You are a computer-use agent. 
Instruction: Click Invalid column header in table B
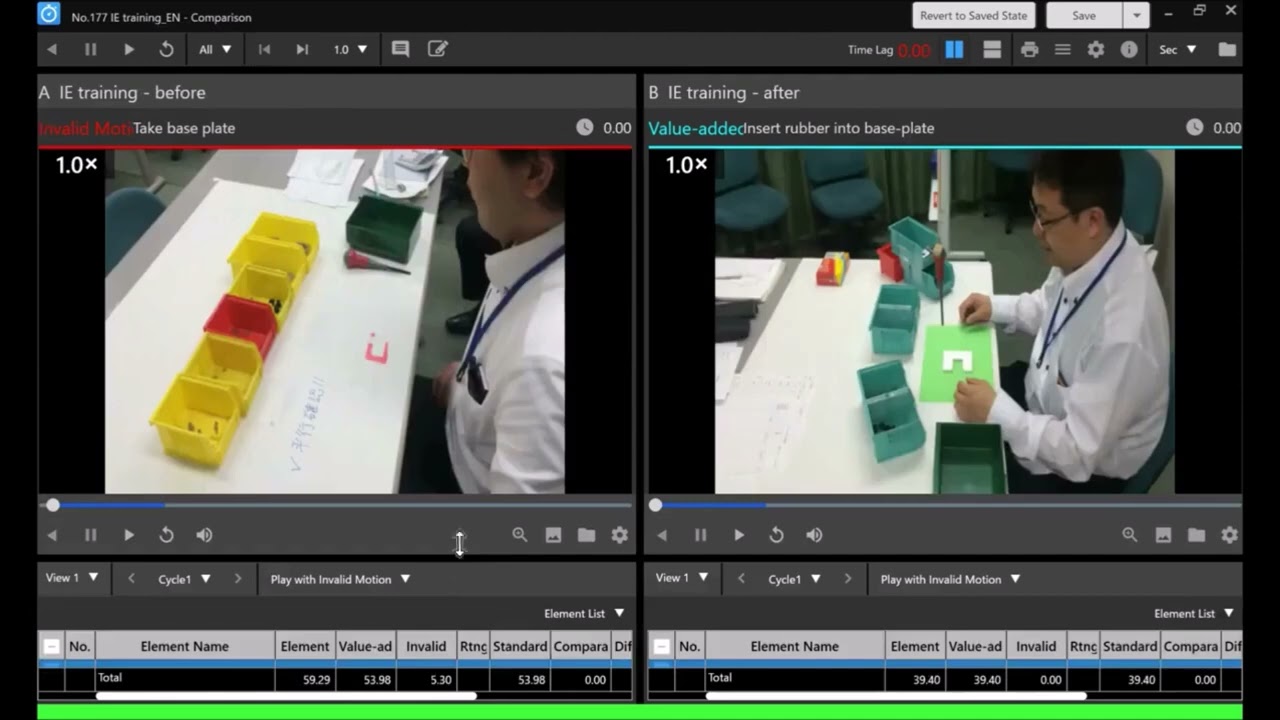coord(1036,647)
